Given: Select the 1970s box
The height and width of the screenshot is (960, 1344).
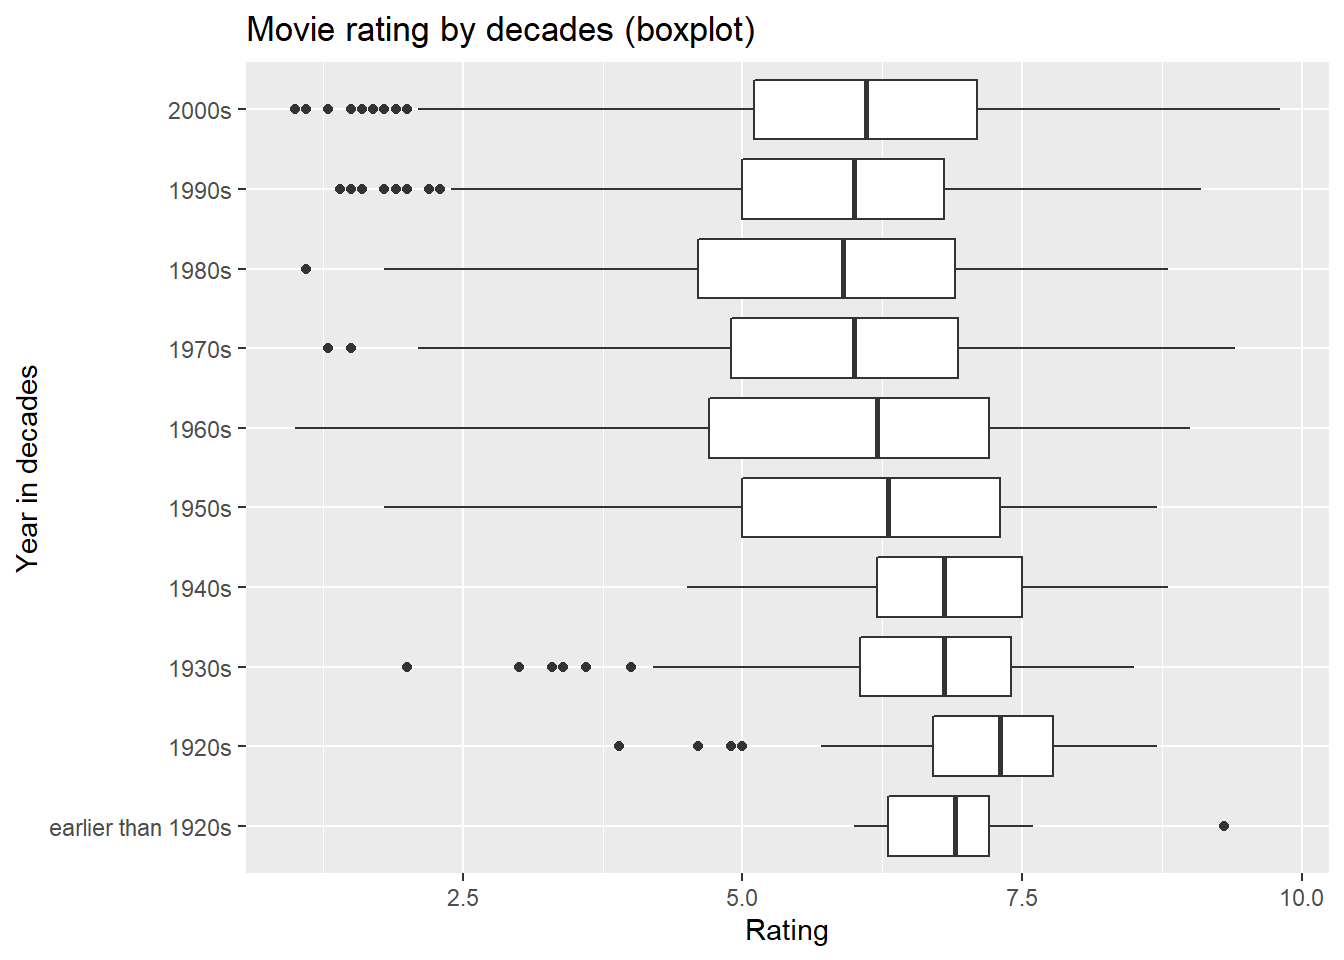Looking at the screenshot, I should (x=844, y=348).
